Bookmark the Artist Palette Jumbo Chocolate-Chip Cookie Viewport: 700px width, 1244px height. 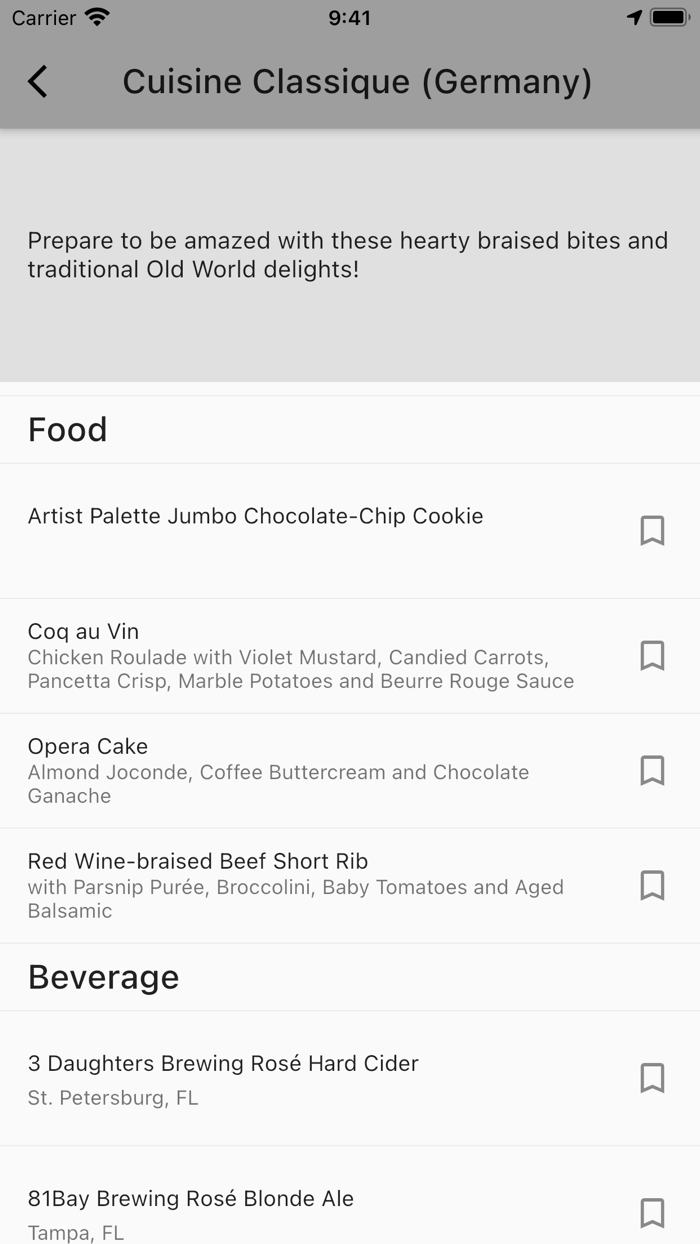(652, 530)
